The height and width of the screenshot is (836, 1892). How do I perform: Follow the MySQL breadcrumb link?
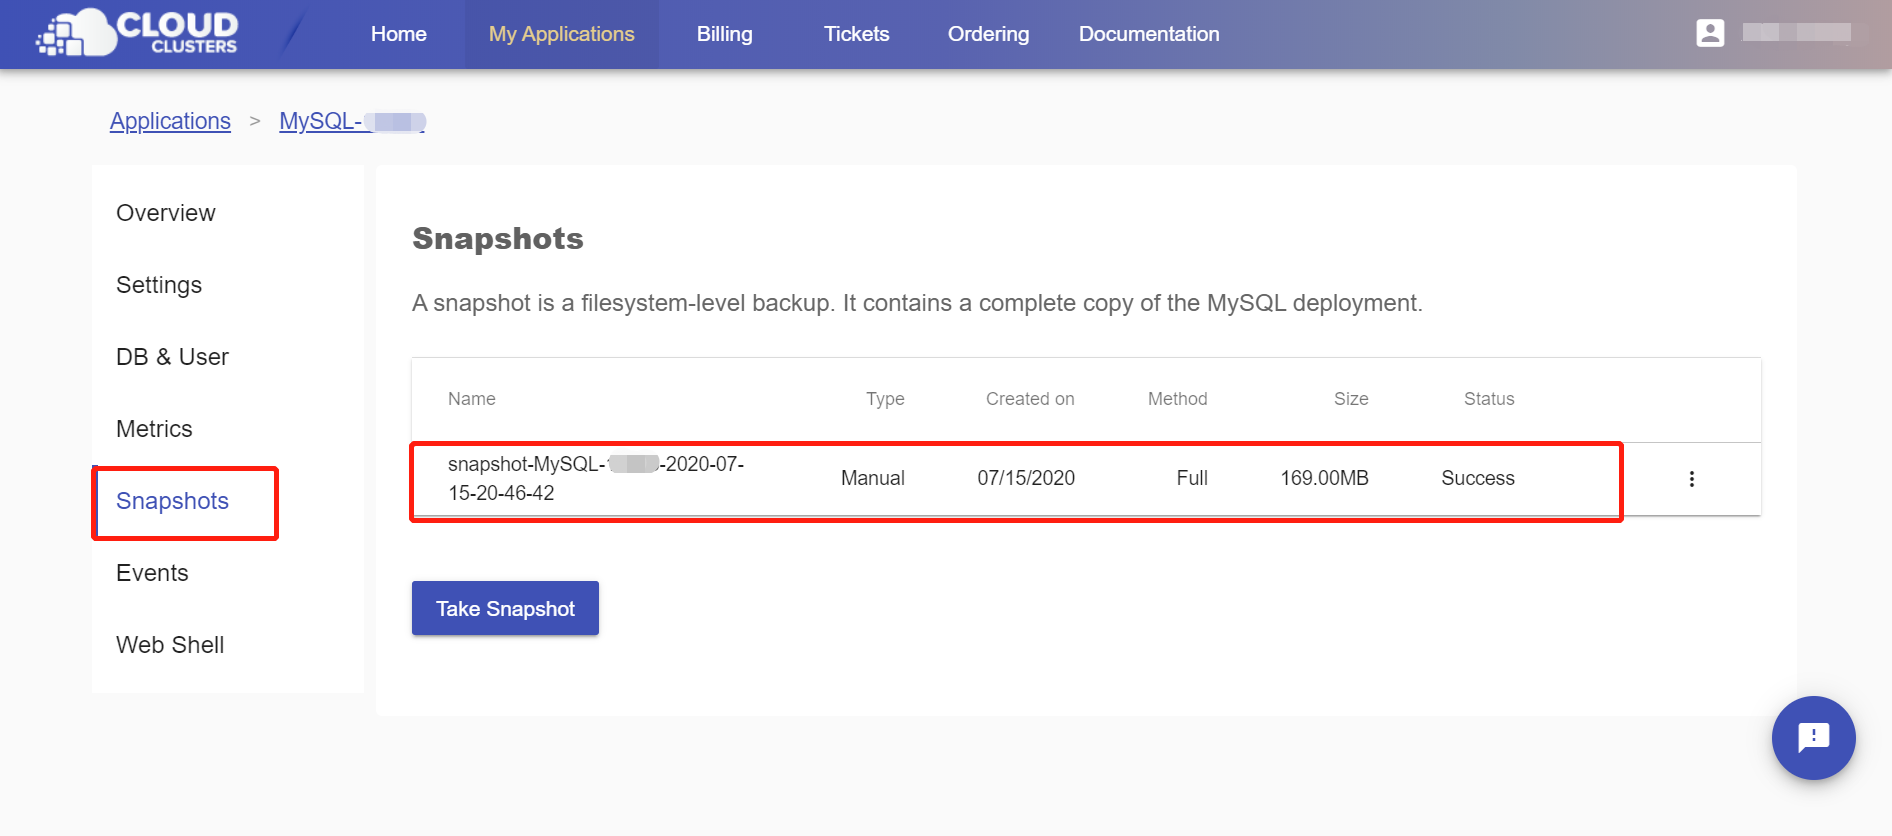tap(352, 121)
